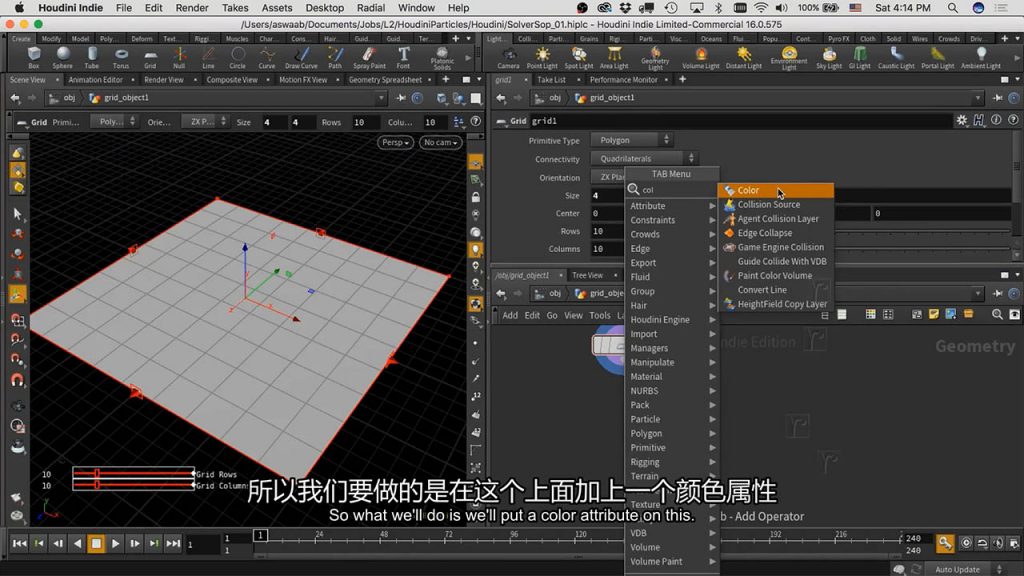Click the Font shelf tool

[x=404, y=57]
